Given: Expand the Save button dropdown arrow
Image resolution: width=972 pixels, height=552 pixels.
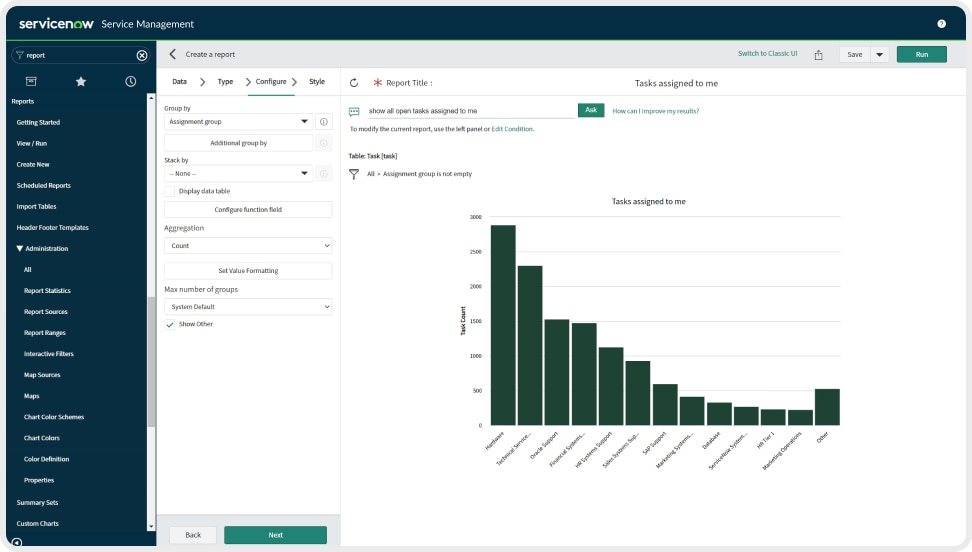Looking at the screenshot, I should click(880, 55).
